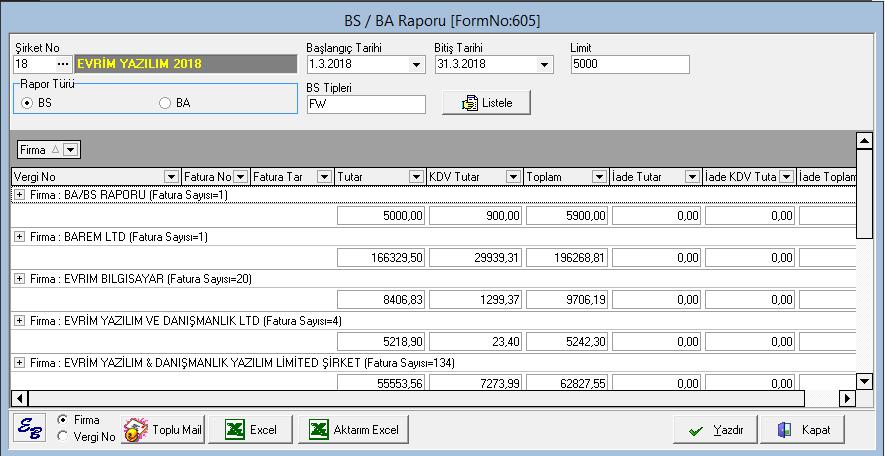Choose Firma grouping radio button
Image resolution: width=885 pixels, height=456 pixels.
tap(63, 420)
